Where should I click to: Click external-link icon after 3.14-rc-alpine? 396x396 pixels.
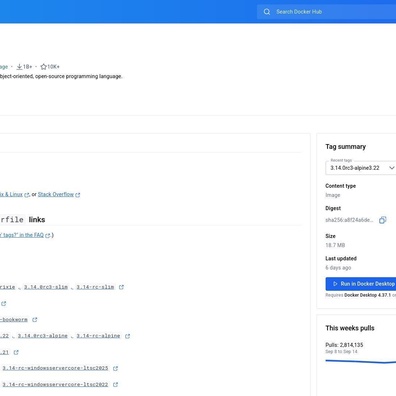coord(127,336)
